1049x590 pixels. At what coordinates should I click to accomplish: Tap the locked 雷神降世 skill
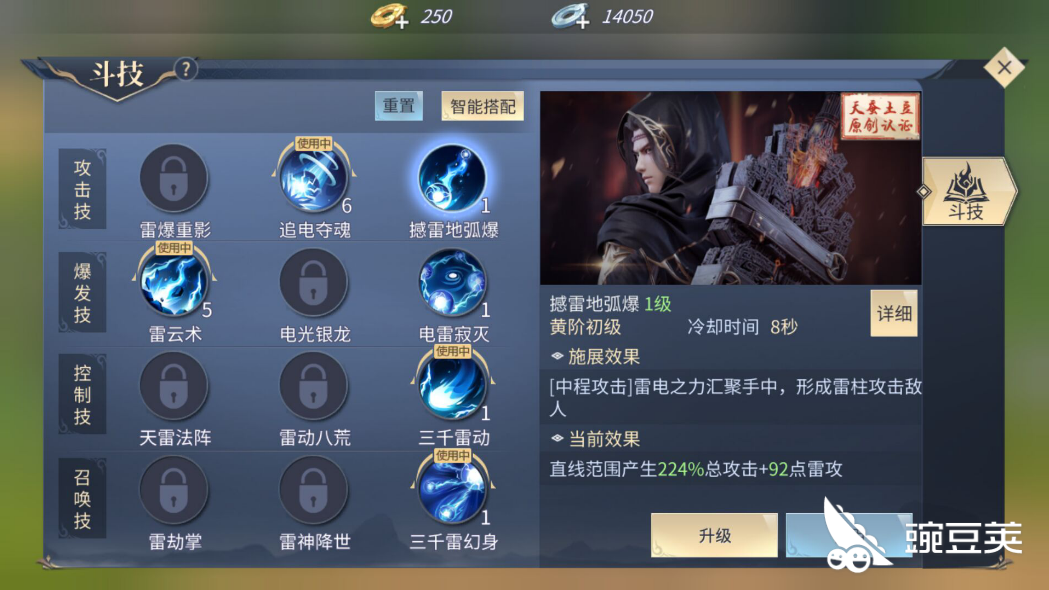tap(313, 490)
